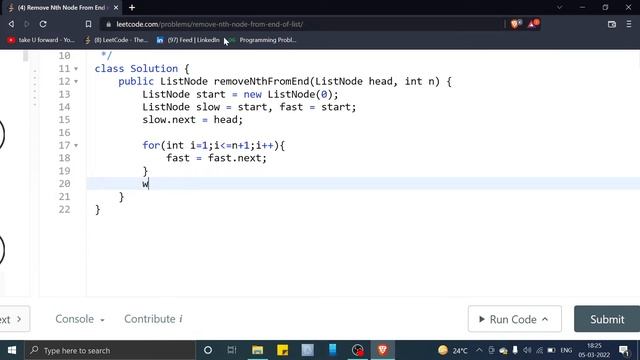Select the Remove Nth Node From End tab
The height and width of the screenshot is (360, 640).
[x=62, y=7]
